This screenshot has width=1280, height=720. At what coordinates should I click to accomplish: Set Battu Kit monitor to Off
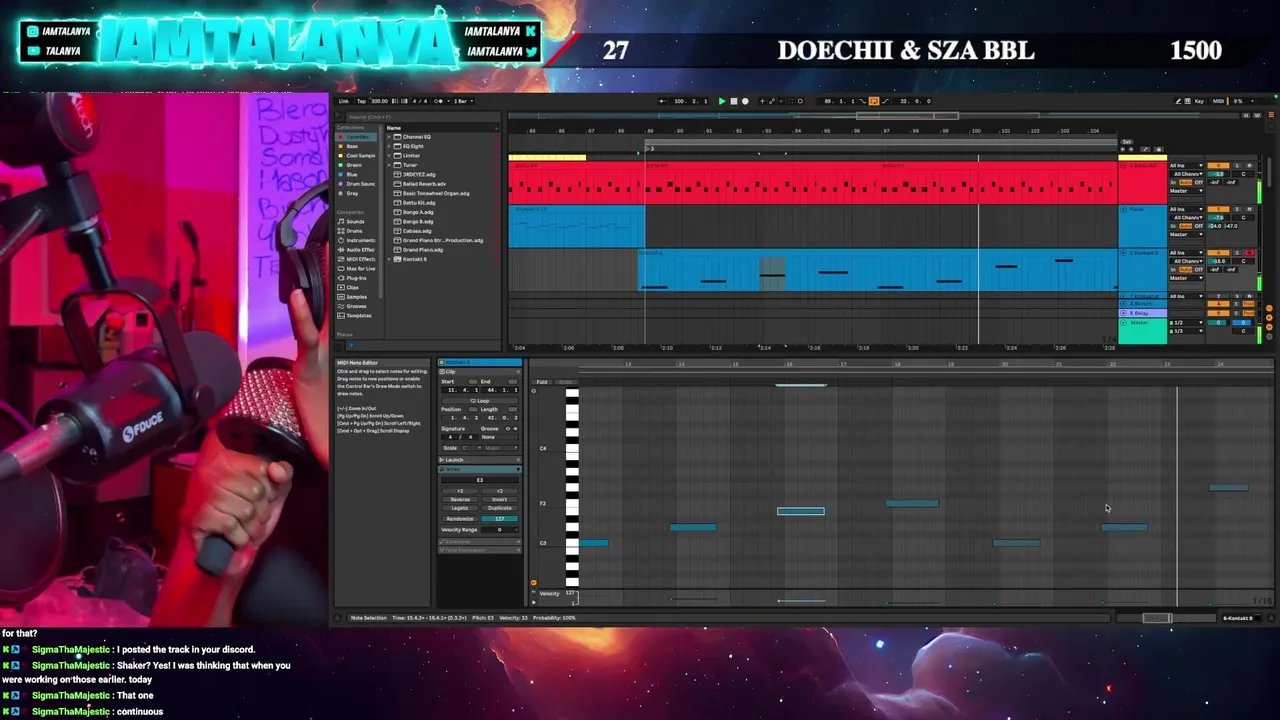coord(1199,182)
